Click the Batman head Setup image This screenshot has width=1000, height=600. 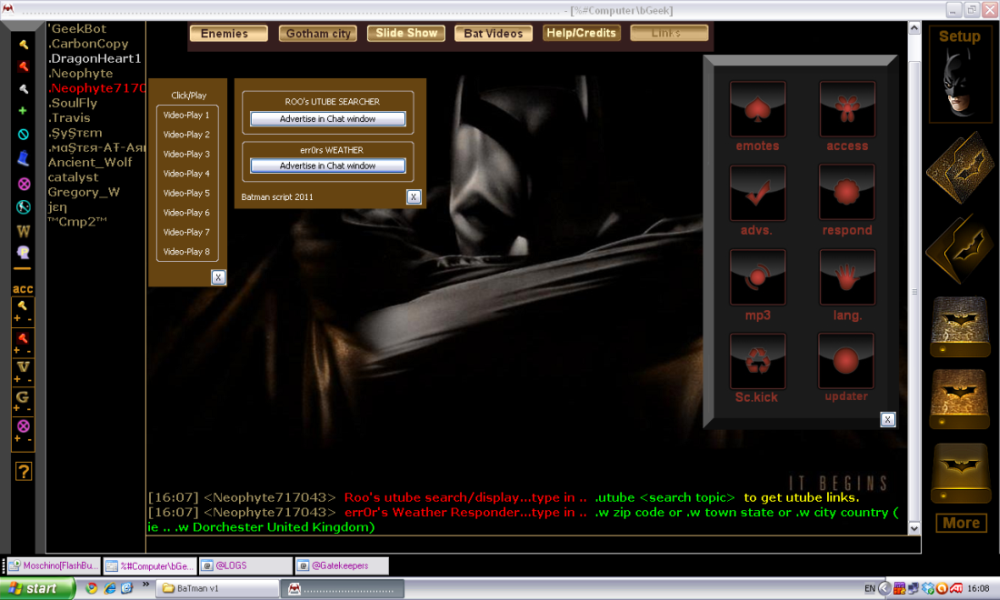[x=960, y=85]
